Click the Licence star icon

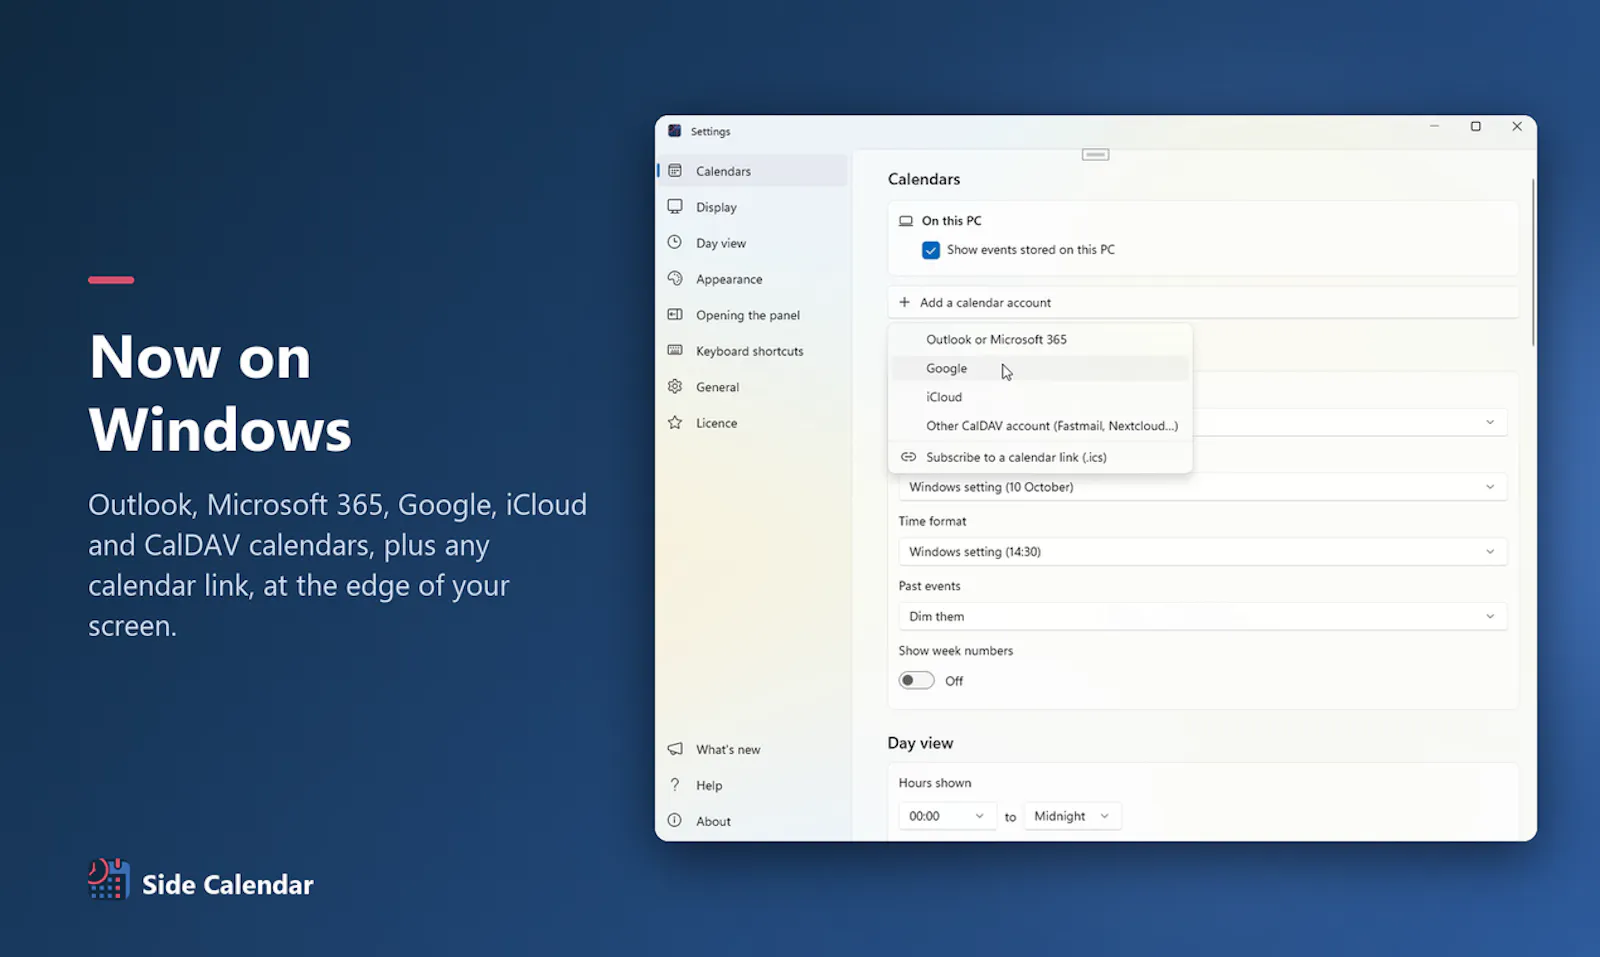[675, 423]
